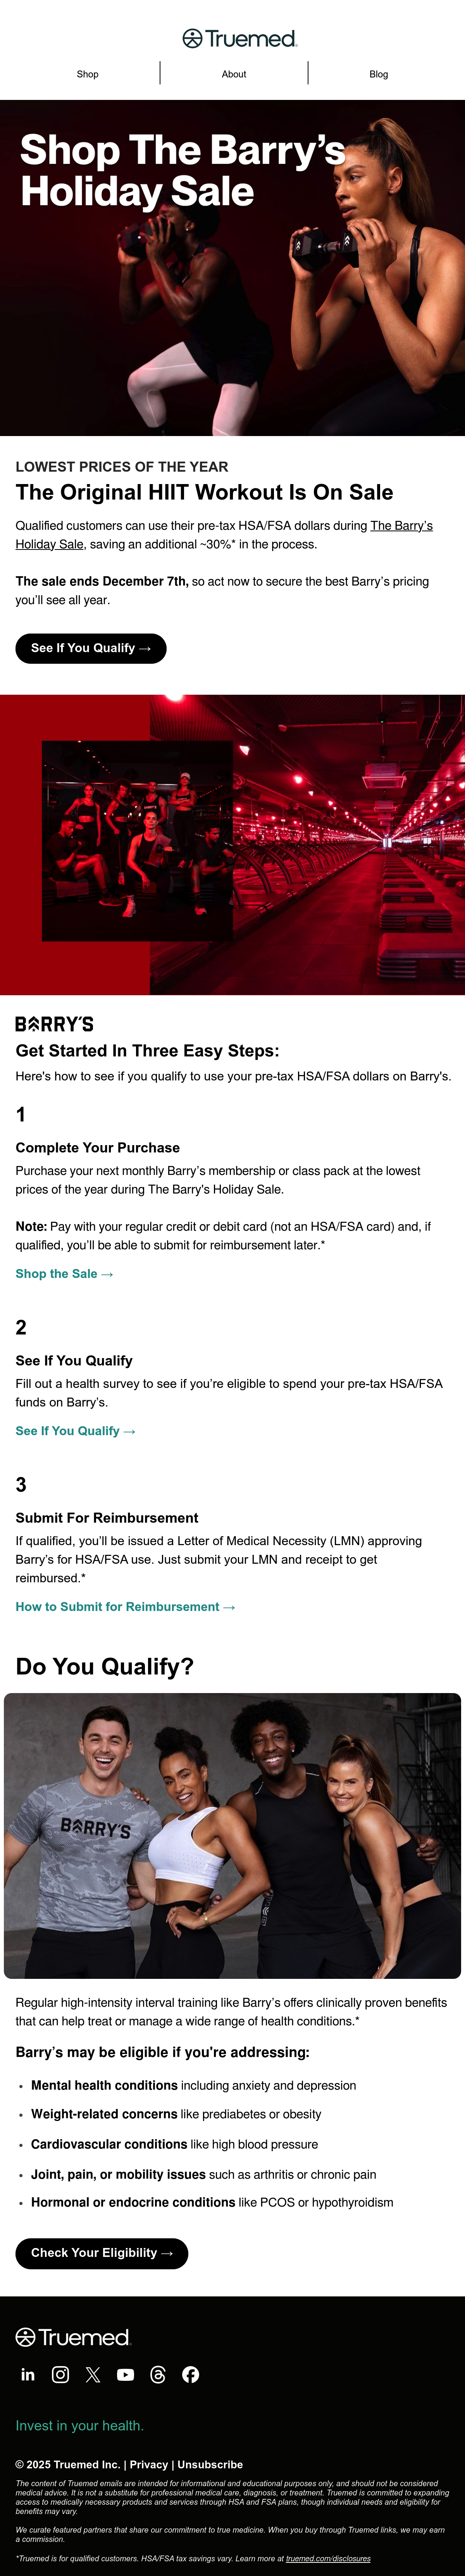The image size is (465, 2576).
Task: Follow the Shop the Sale link
Action: coord(64,1274)
